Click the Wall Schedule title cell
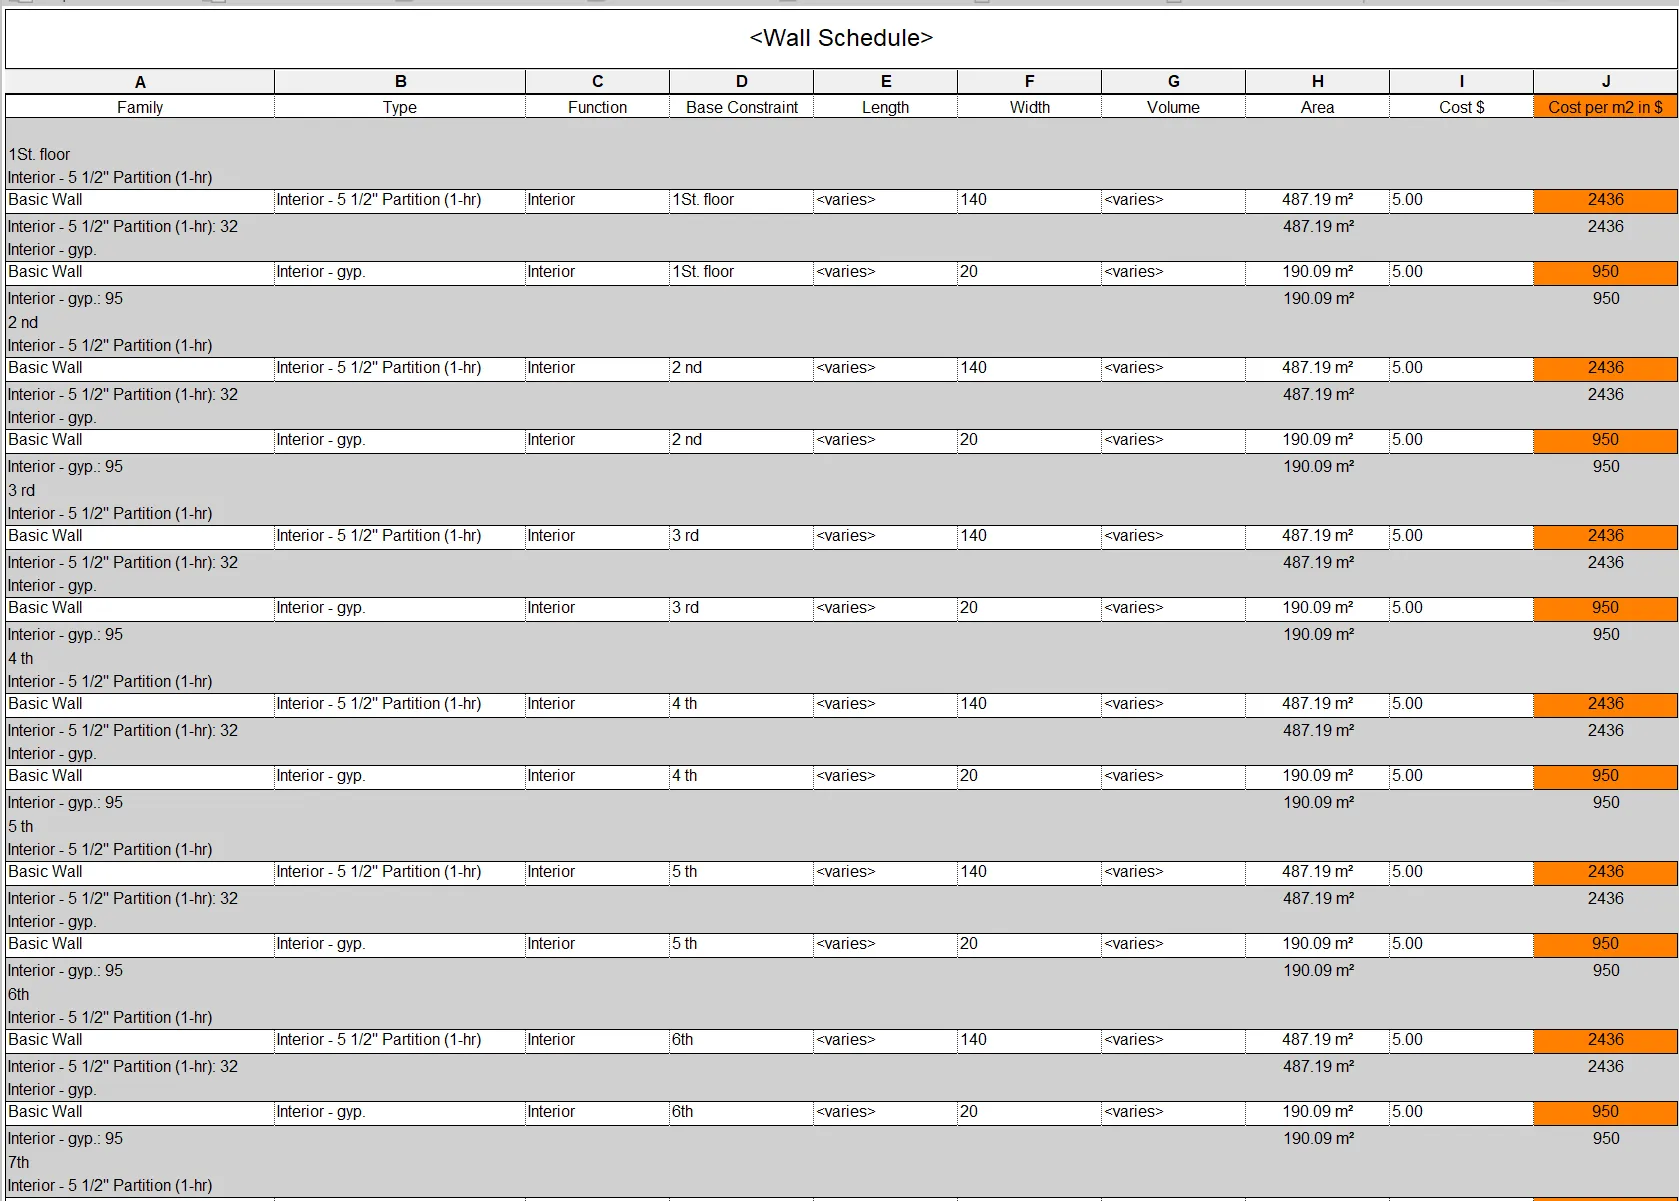This screenshot has height=1201, width=1679. (x=840, y=38)
